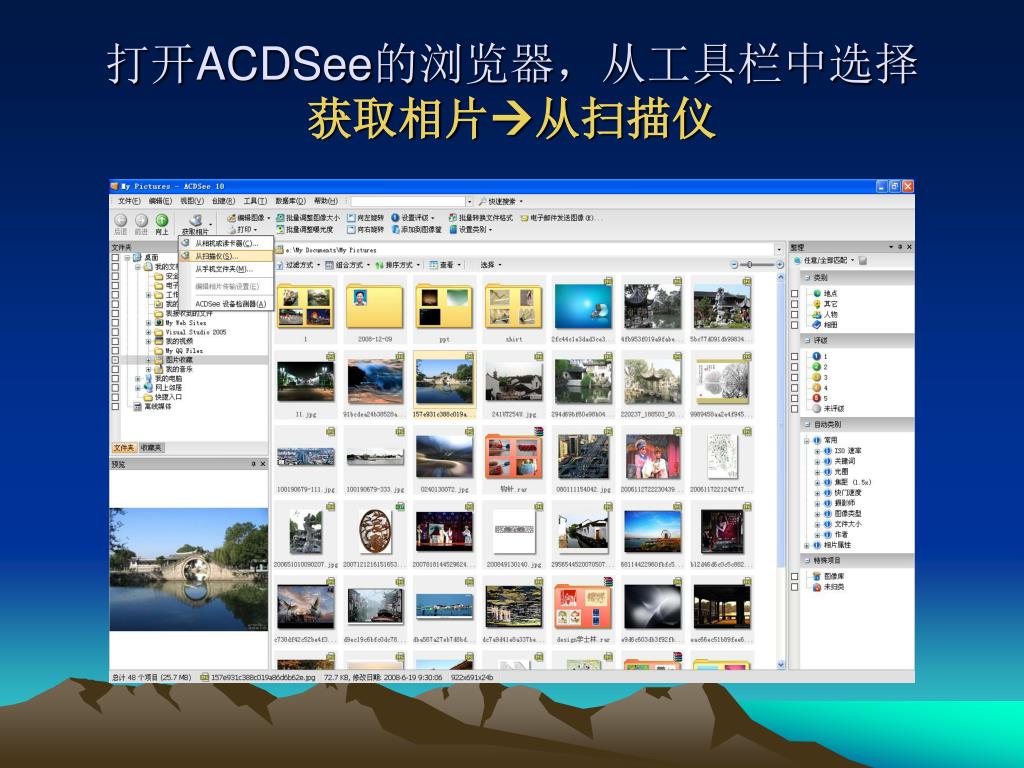The image size is (1024, 768).
Task: Open the 打印 print button
Action: [x=242, y=229]
